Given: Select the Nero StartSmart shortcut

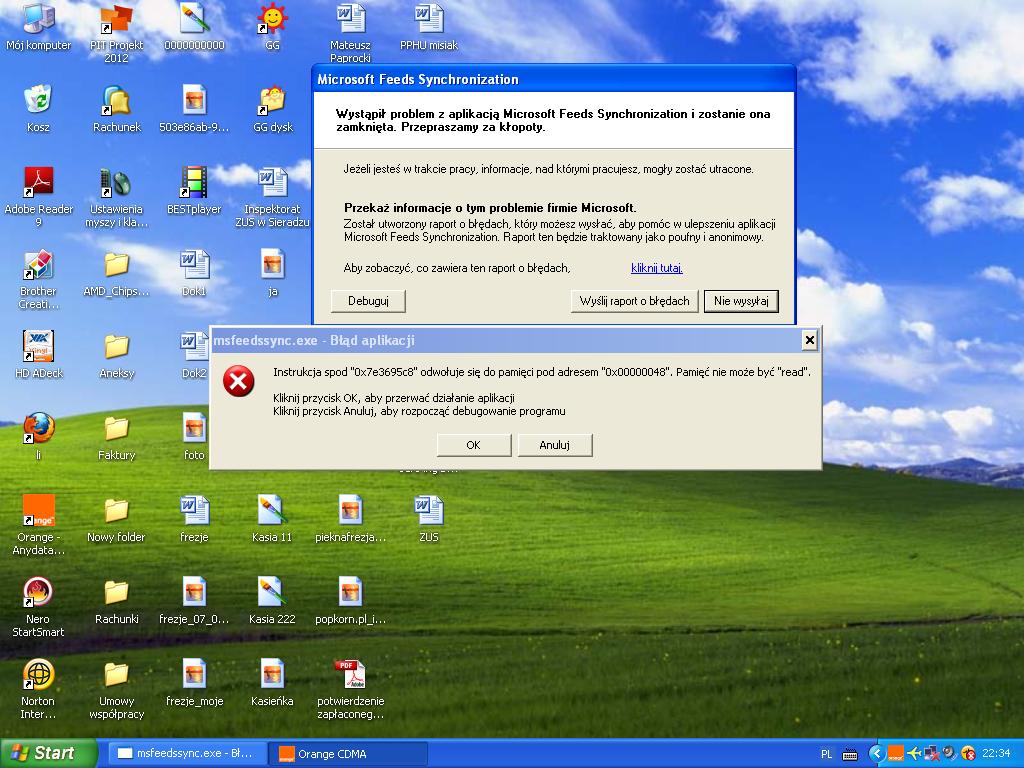Looking at the screenshot, I should (39, 607).
